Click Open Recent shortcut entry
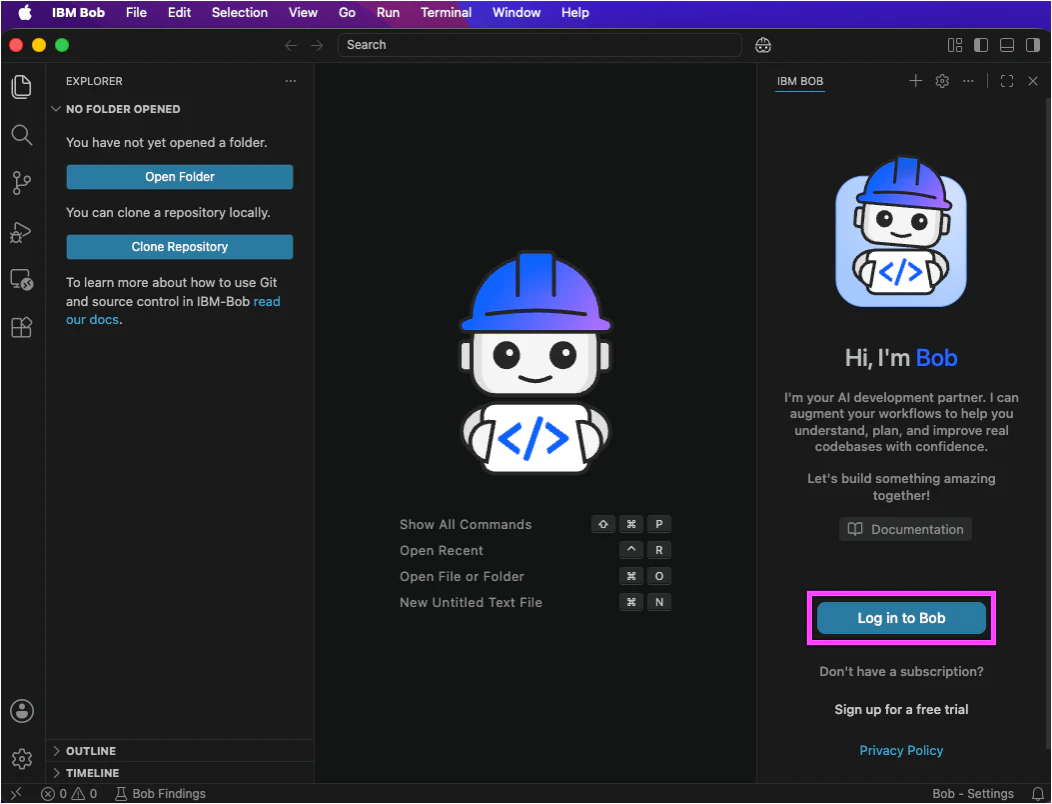The width and height of the screenshot is (1052, 804). point(535,550)
